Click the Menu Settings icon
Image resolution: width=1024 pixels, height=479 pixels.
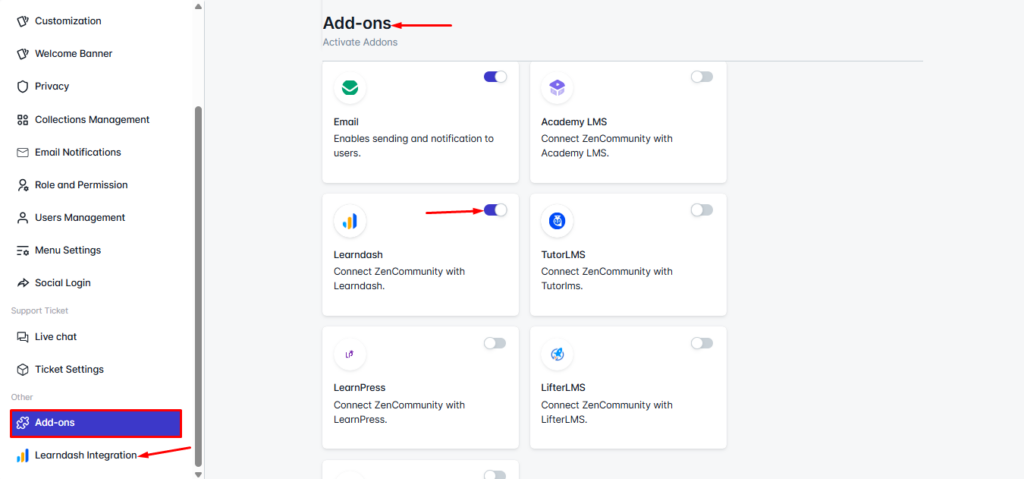click(x=23, y=250)
